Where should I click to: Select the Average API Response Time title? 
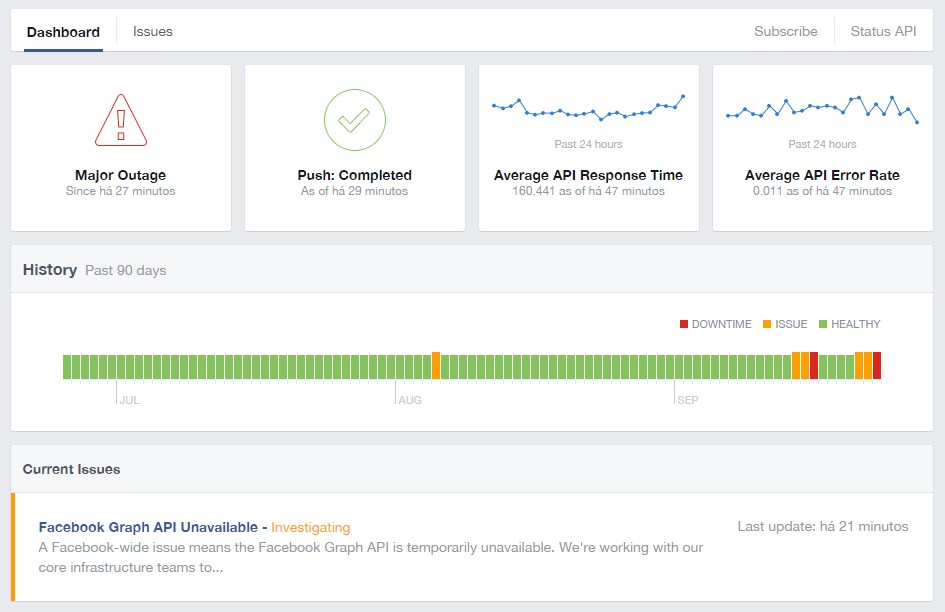(x=588, y=175)
